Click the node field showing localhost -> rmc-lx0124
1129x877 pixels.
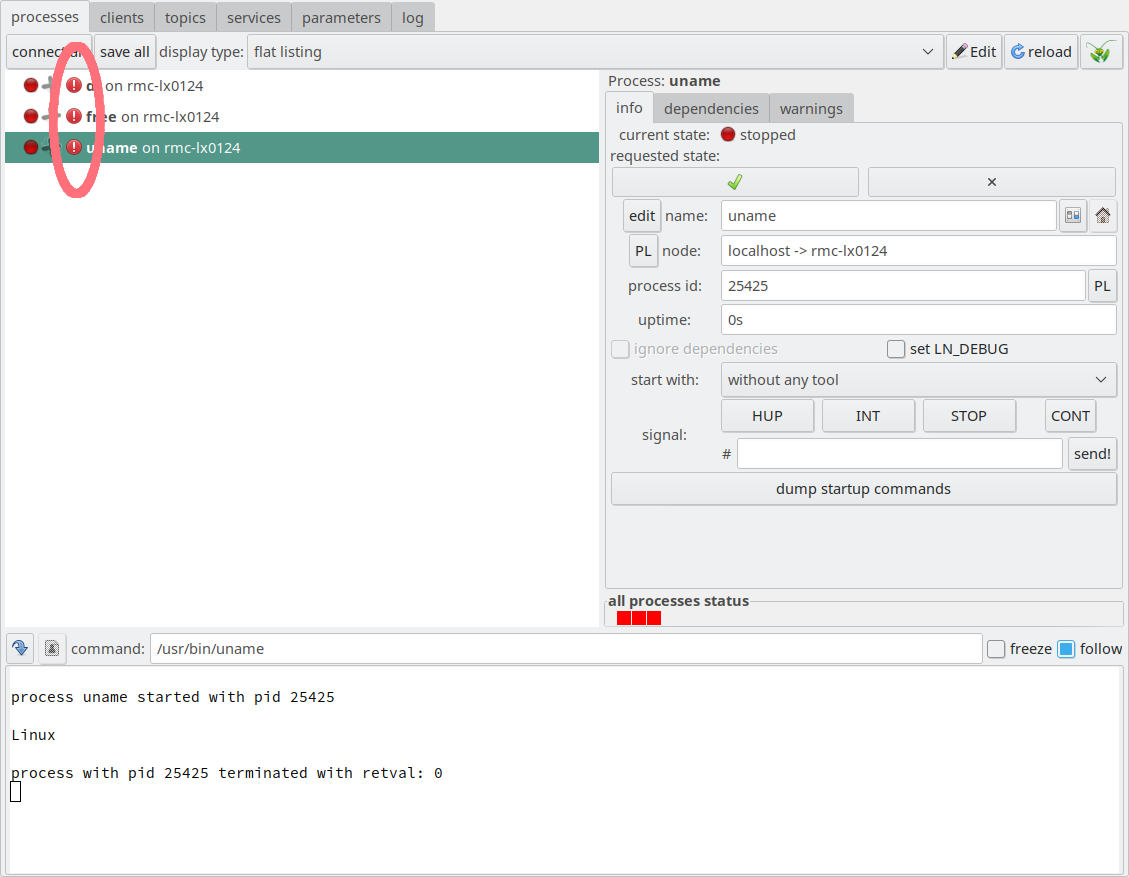[x=919, y=251]
